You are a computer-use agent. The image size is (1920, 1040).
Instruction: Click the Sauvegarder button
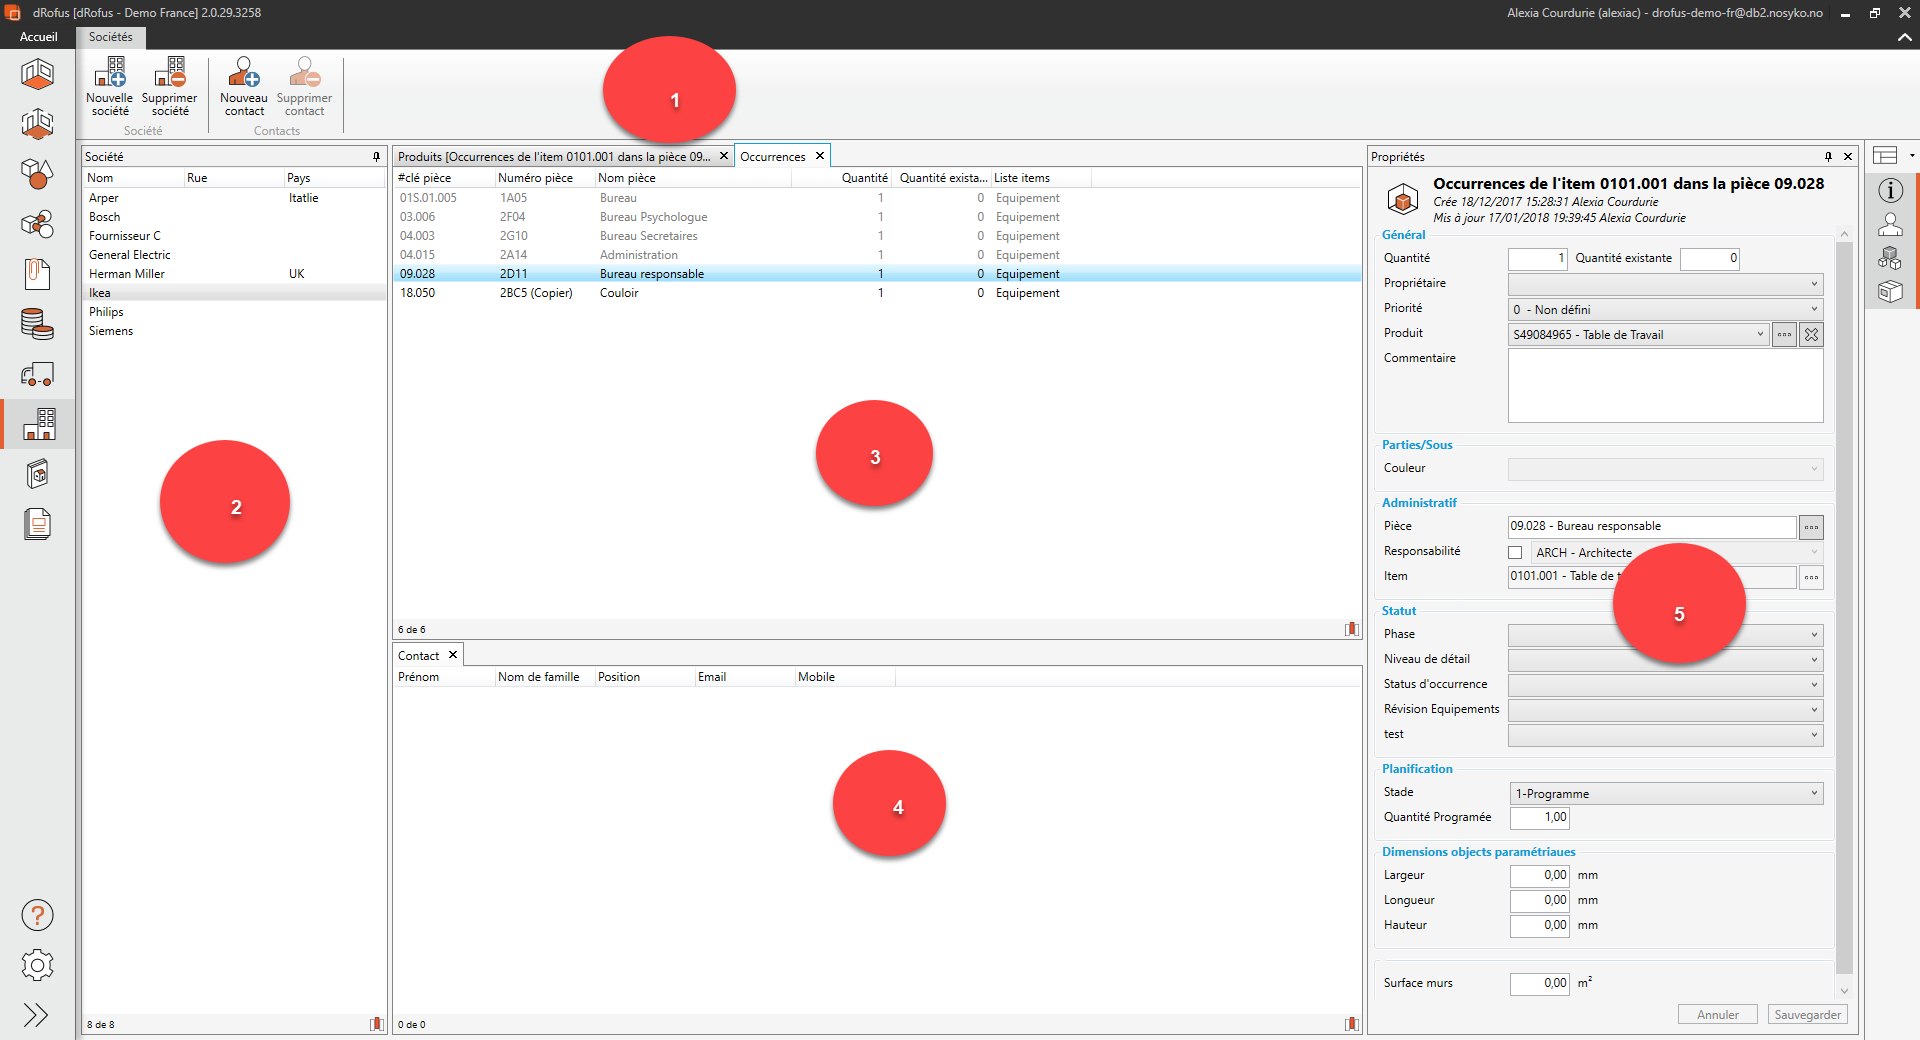click(x=1807, y=1014)
